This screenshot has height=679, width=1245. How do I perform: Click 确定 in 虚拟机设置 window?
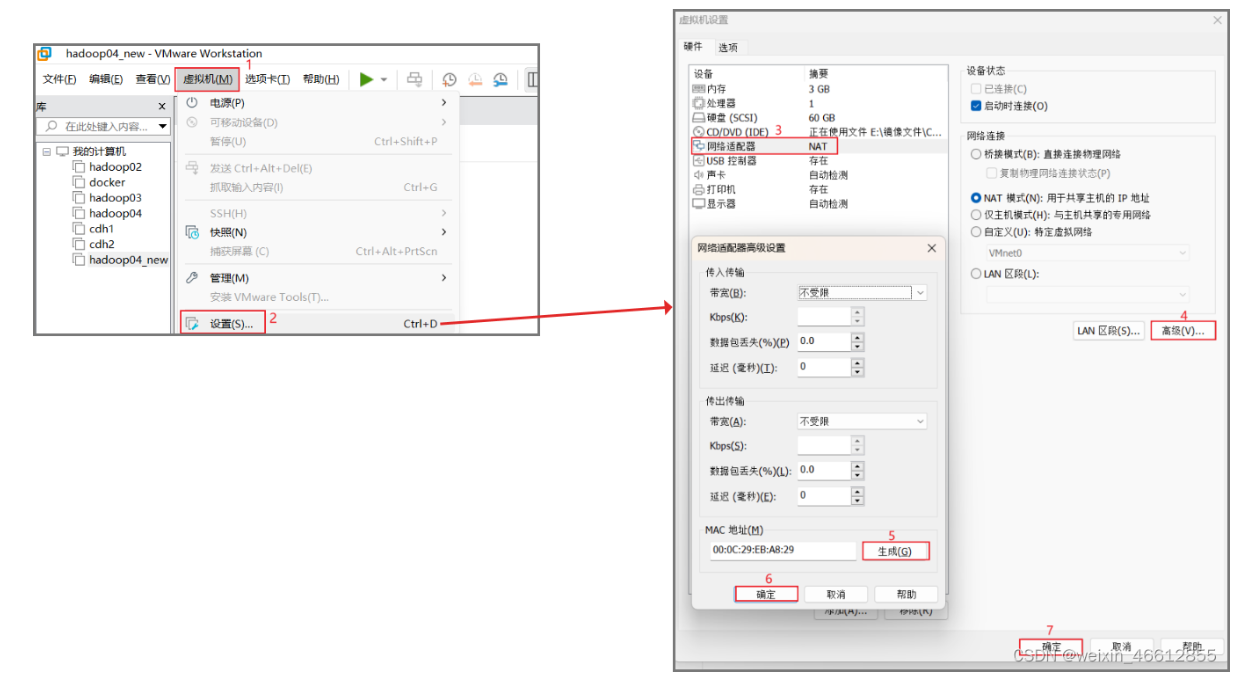click(1051, 647)
